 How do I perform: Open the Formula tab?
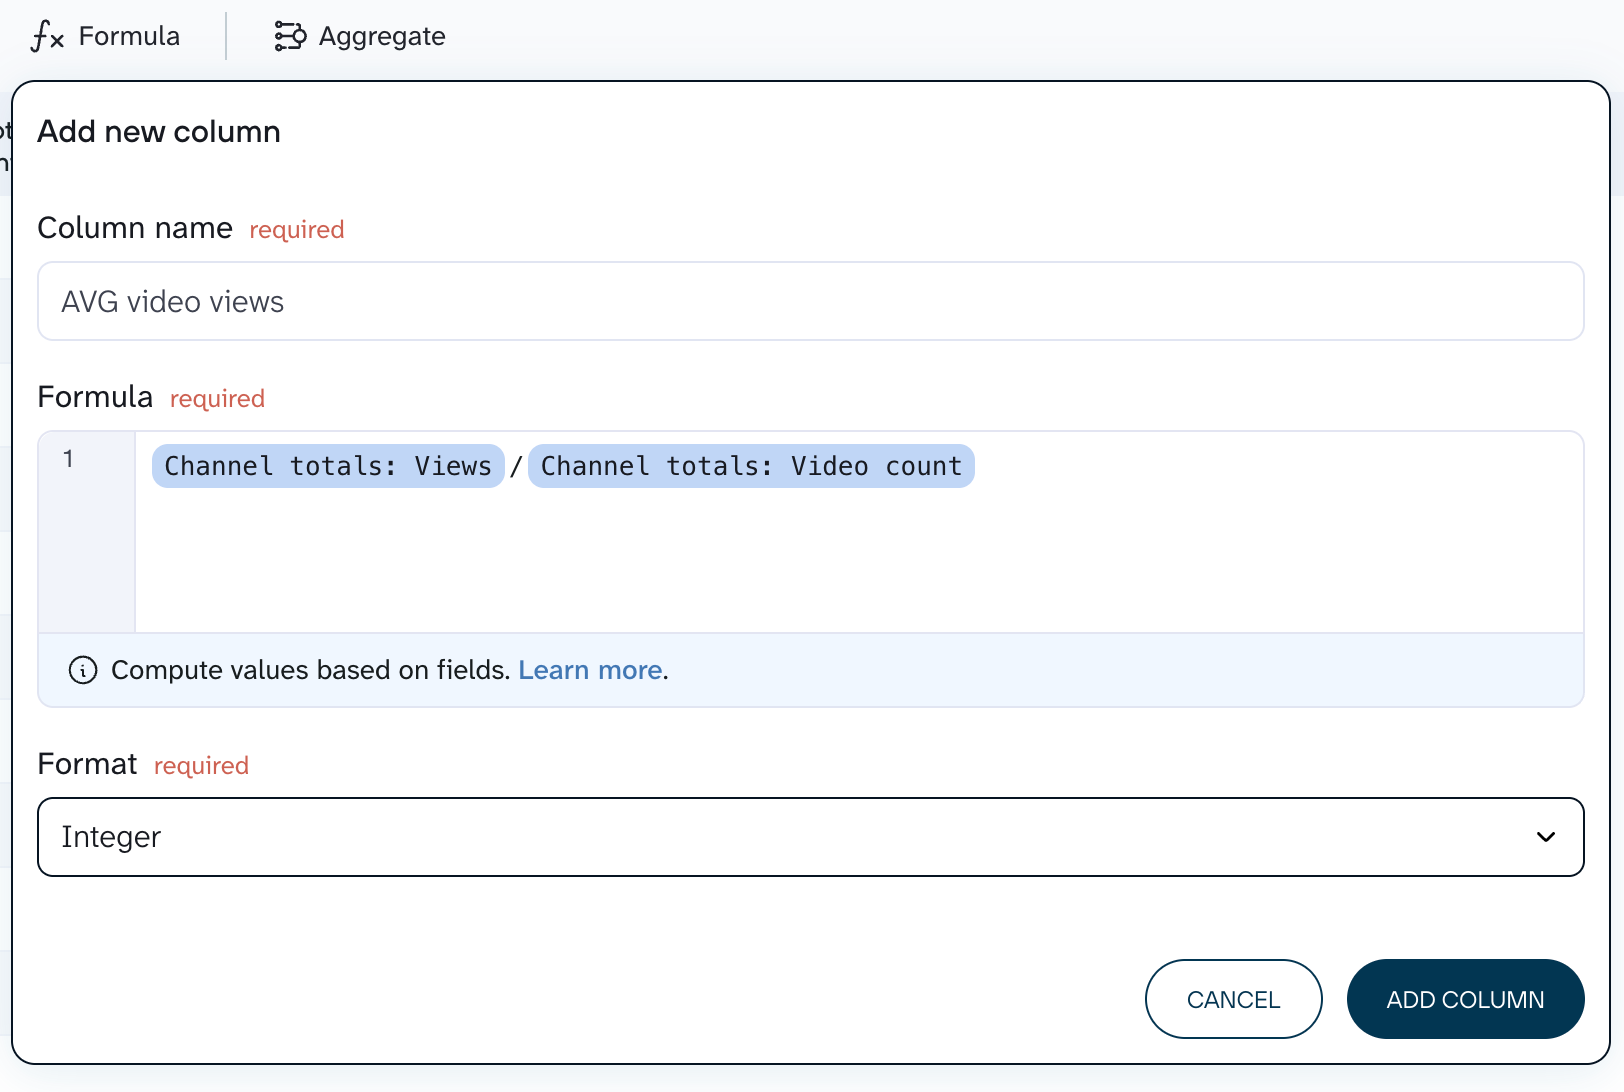click(106, 37)
